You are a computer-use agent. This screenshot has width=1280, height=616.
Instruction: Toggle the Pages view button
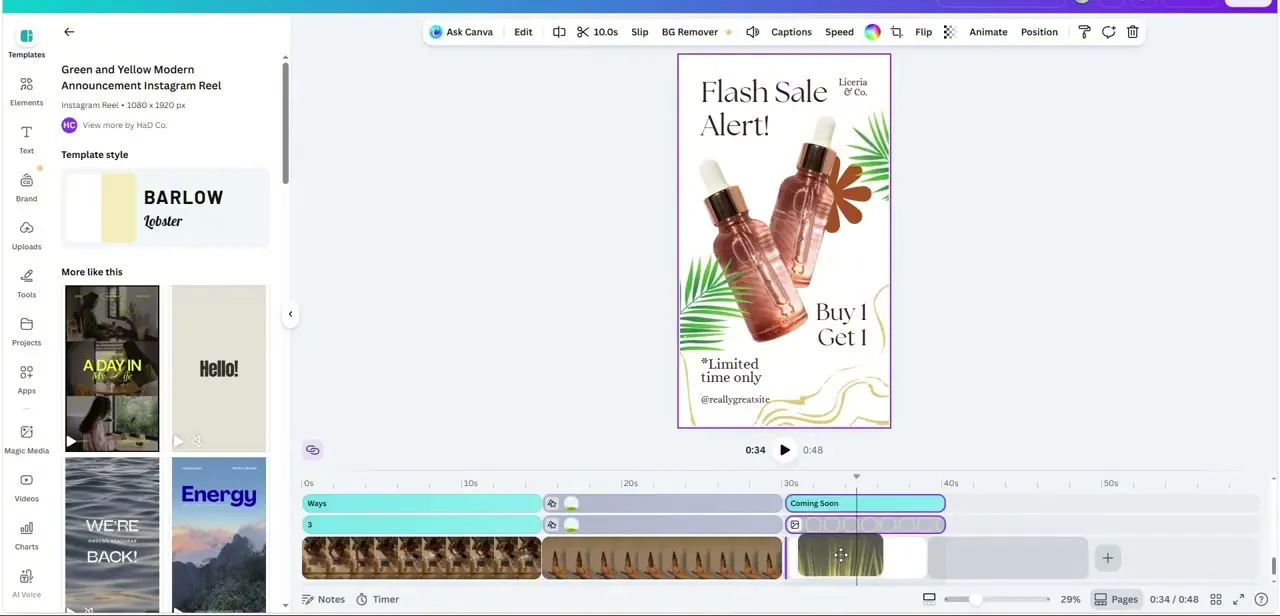[1116, 599]
